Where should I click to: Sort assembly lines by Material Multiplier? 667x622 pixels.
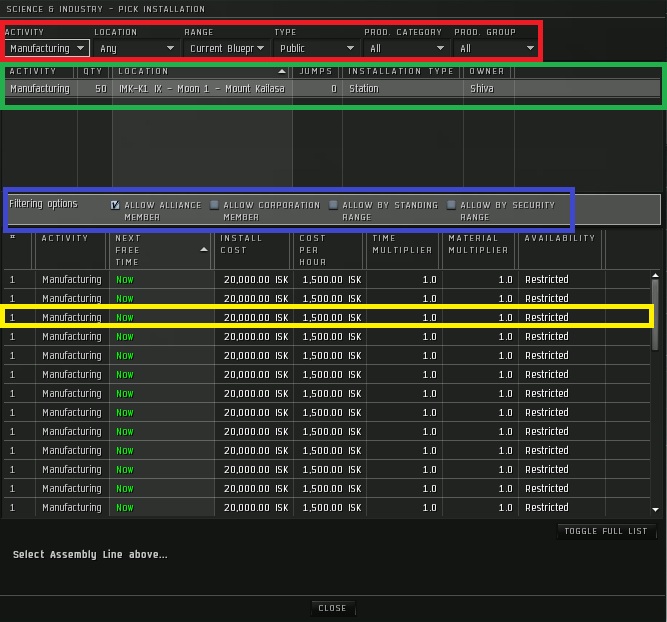[480, 250]
